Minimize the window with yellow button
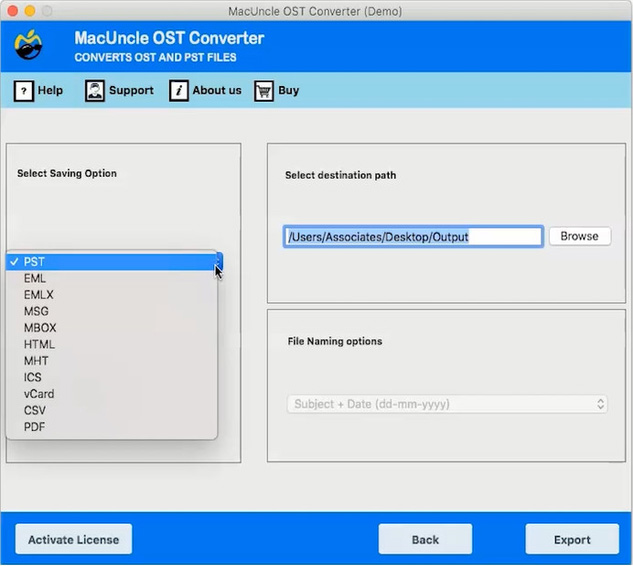 pyautogui.click(x=30, y=11)
